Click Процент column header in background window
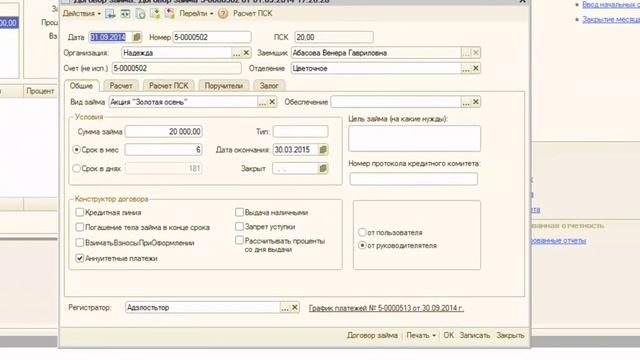Viewport: 640px width, 360px height. [40, 91]
